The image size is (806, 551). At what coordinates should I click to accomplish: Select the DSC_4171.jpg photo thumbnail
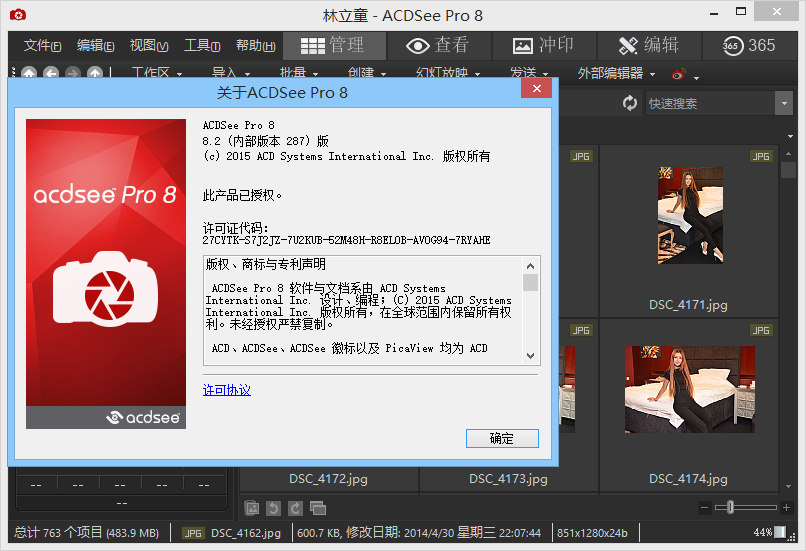(690, 215)
